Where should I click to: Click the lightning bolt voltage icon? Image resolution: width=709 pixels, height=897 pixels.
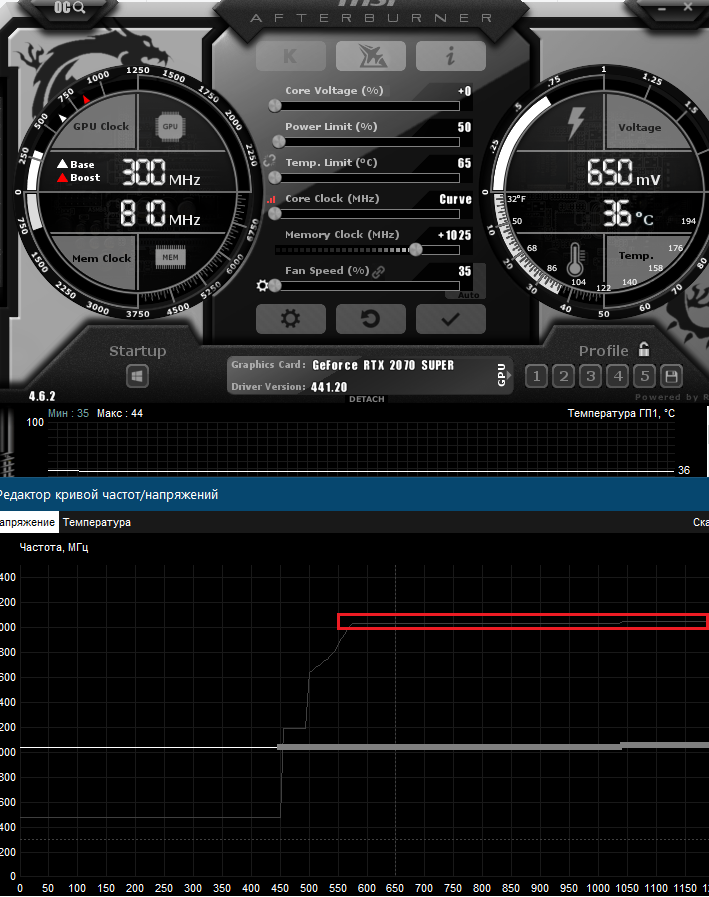[575, 123]
